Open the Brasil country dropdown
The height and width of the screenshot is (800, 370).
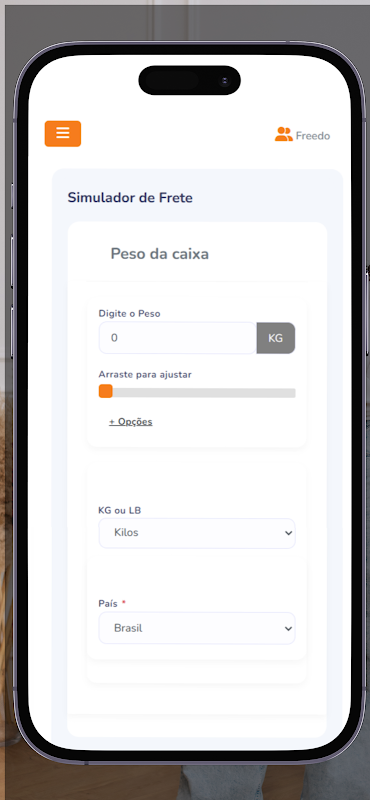197,628
